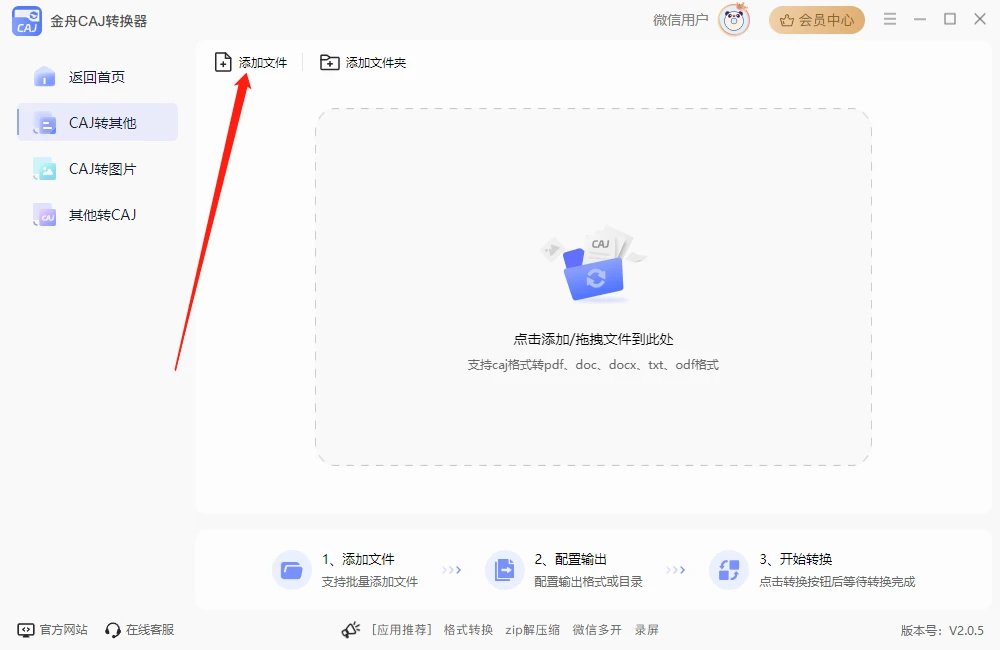Select 返回首页 in the sidebar
This screenshot has width=1000, height=650.
click(x=97, y=77)
